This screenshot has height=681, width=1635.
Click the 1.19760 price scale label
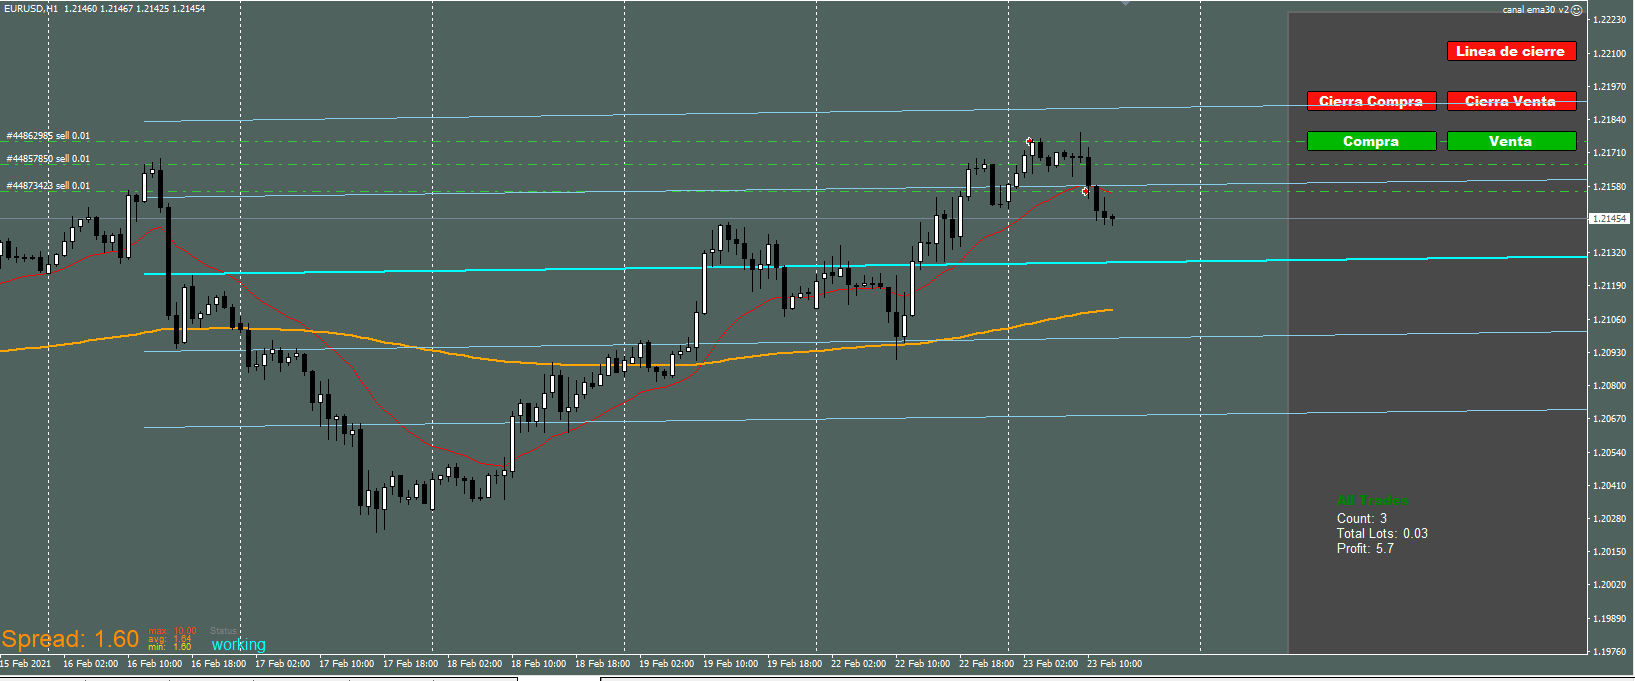coord(1609,651)
